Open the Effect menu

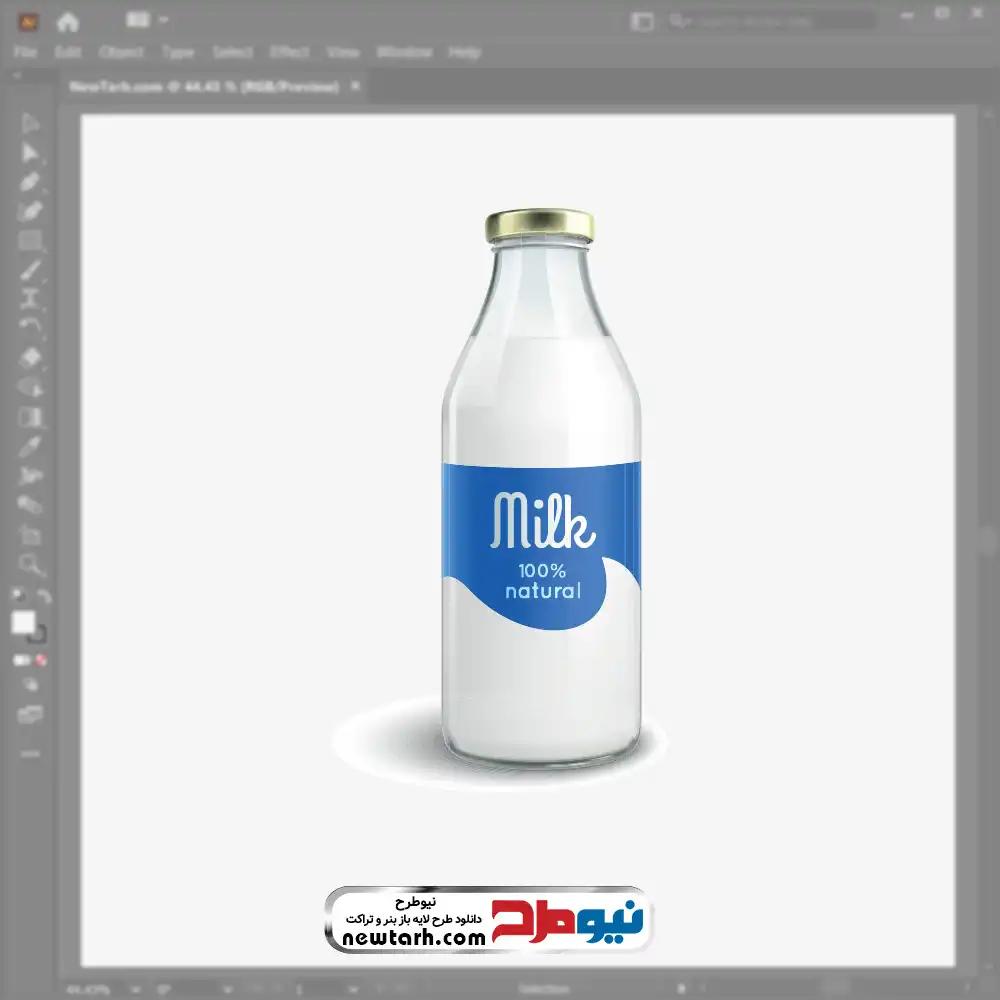tap(290, 52)
